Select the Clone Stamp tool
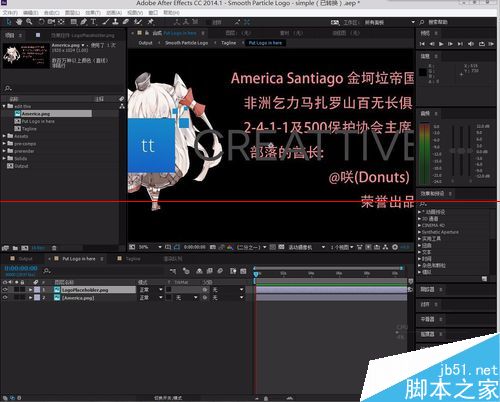Image resolution: width=500 pixels, height=402 pixels. [x=115, y=22]
